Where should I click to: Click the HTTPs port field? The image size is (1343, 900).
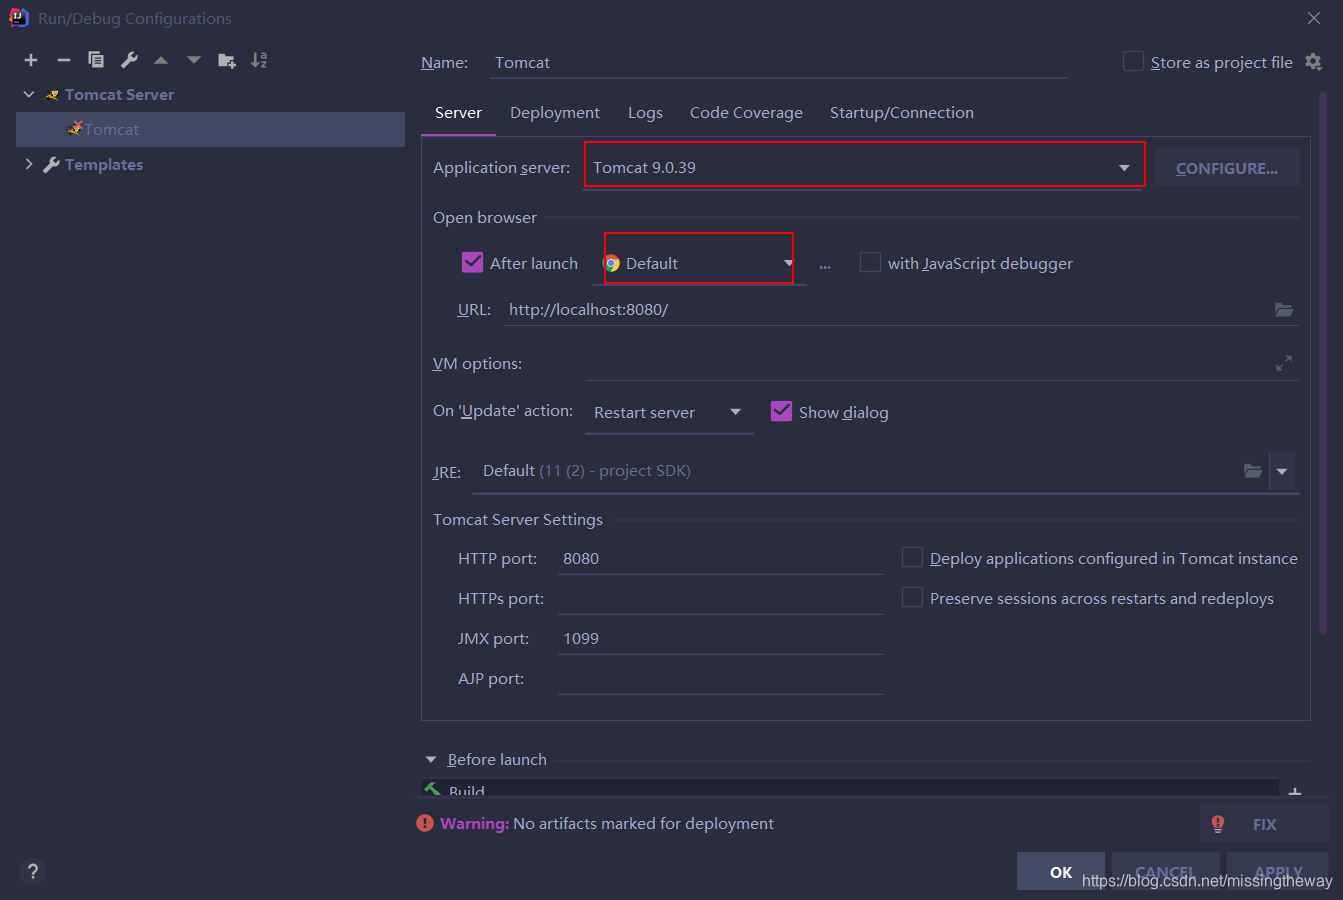tap(720, 598)
